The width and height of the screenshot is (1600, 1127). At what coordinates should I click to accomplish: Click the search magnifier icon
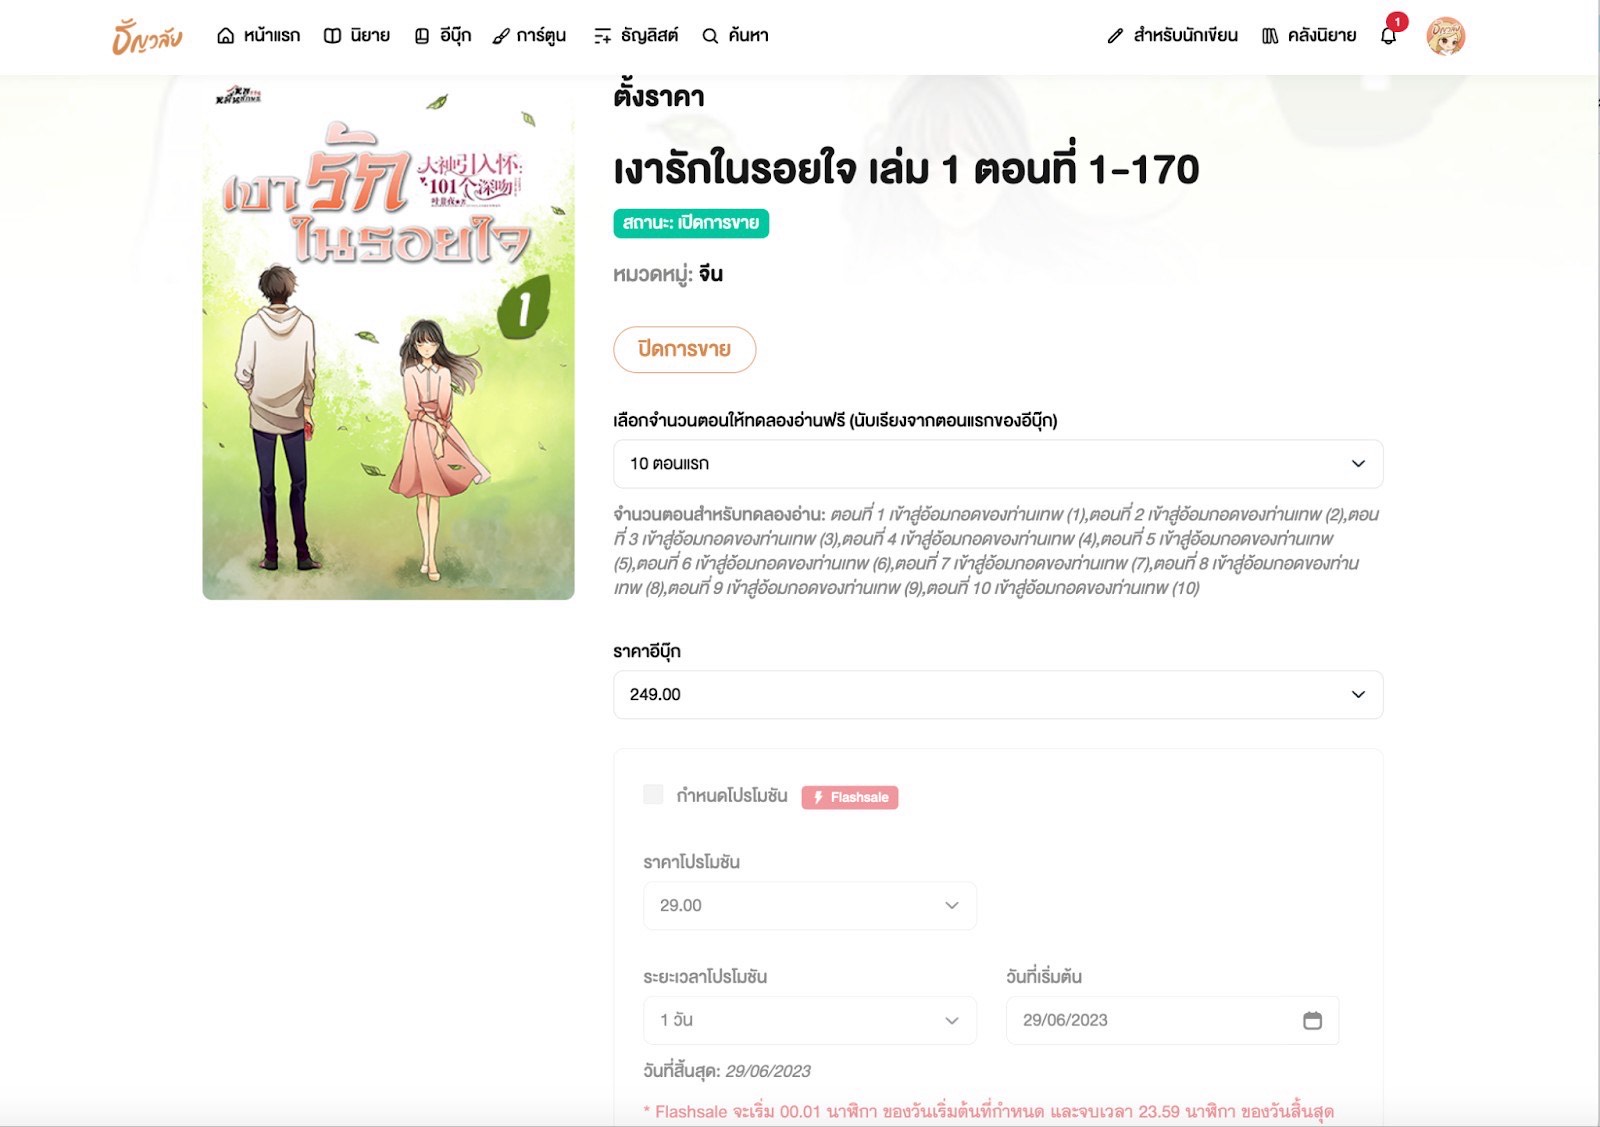[x=710, y=36]
